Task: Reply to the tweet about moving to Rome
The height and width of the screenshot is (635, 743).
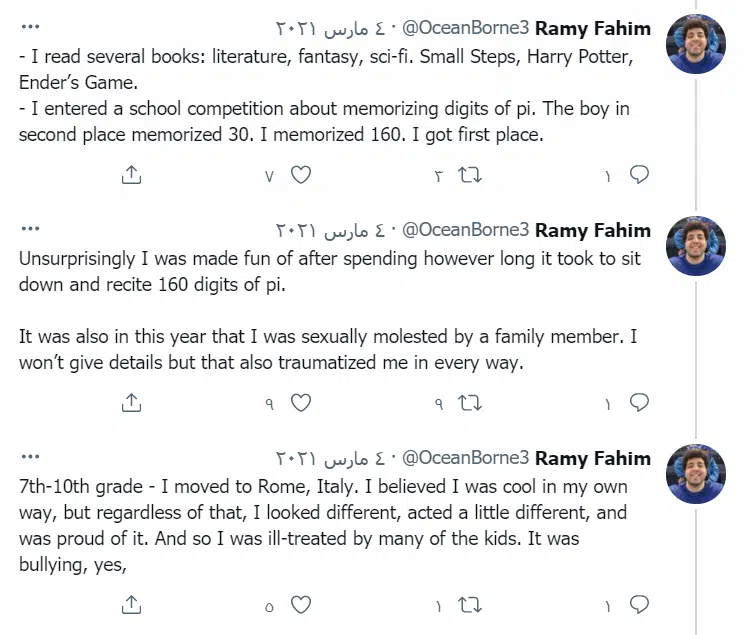Action: coord(639,605)
